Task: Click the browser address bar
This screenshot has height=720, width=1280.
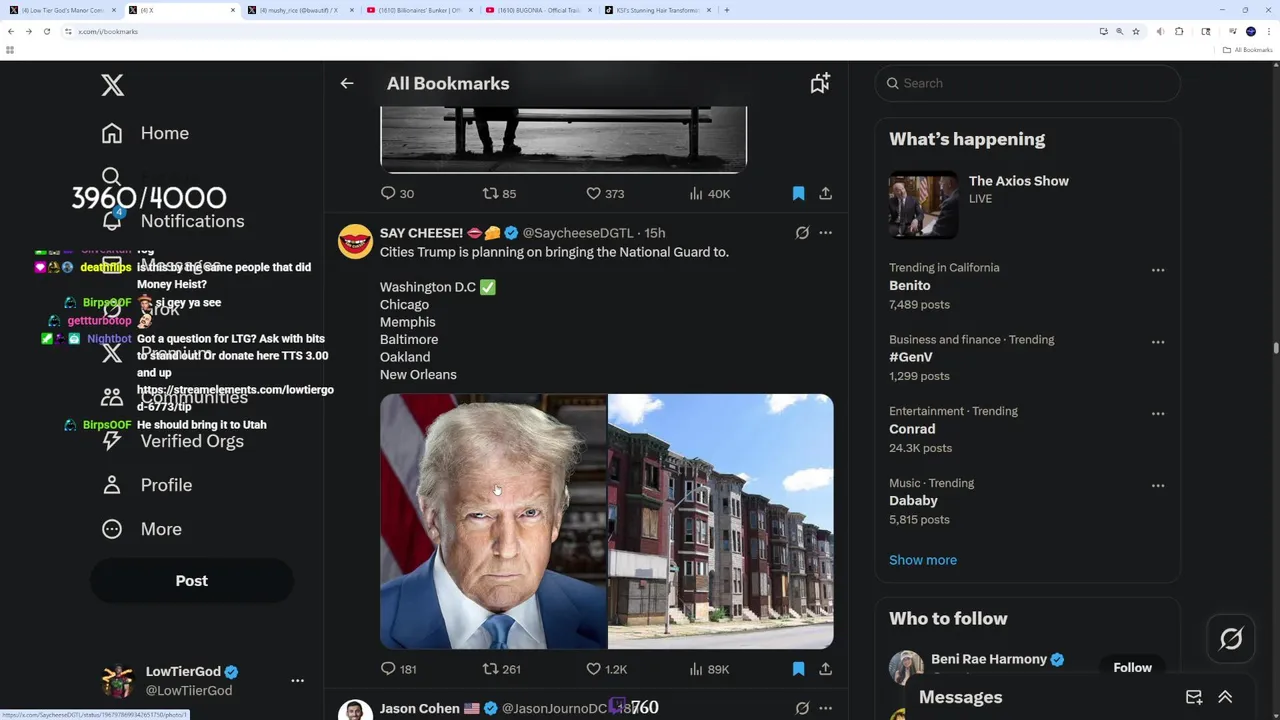Action: click(x=580, y=31)
